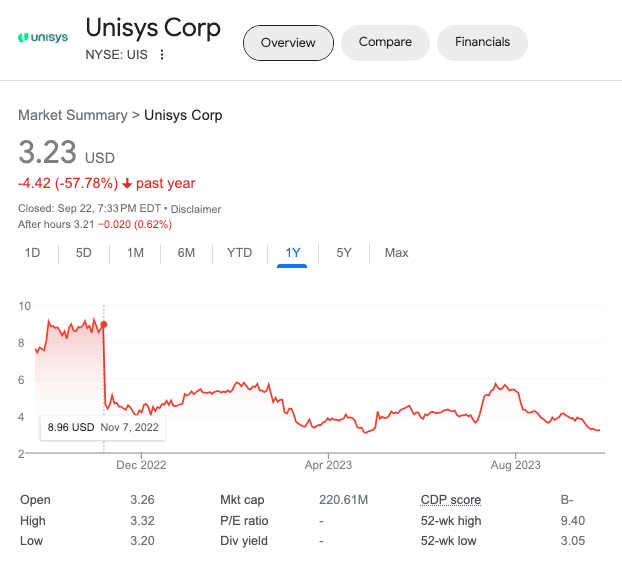Switch chart to 5Y range
This screenshot has height=561, width=622.
[344, 253]
